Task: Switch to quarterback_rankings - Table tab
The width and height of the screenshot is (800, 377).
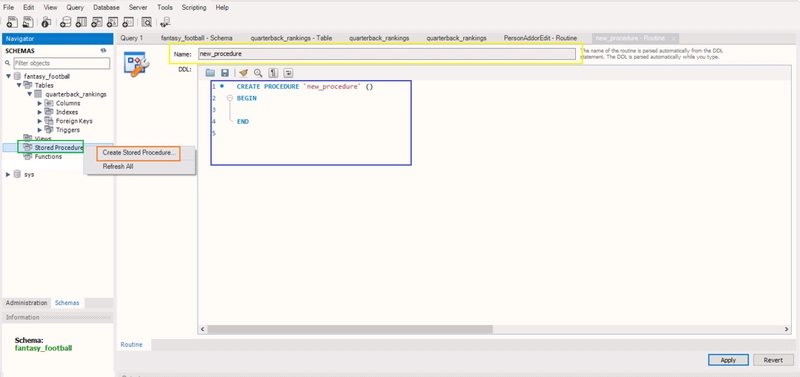Action: 291,38
